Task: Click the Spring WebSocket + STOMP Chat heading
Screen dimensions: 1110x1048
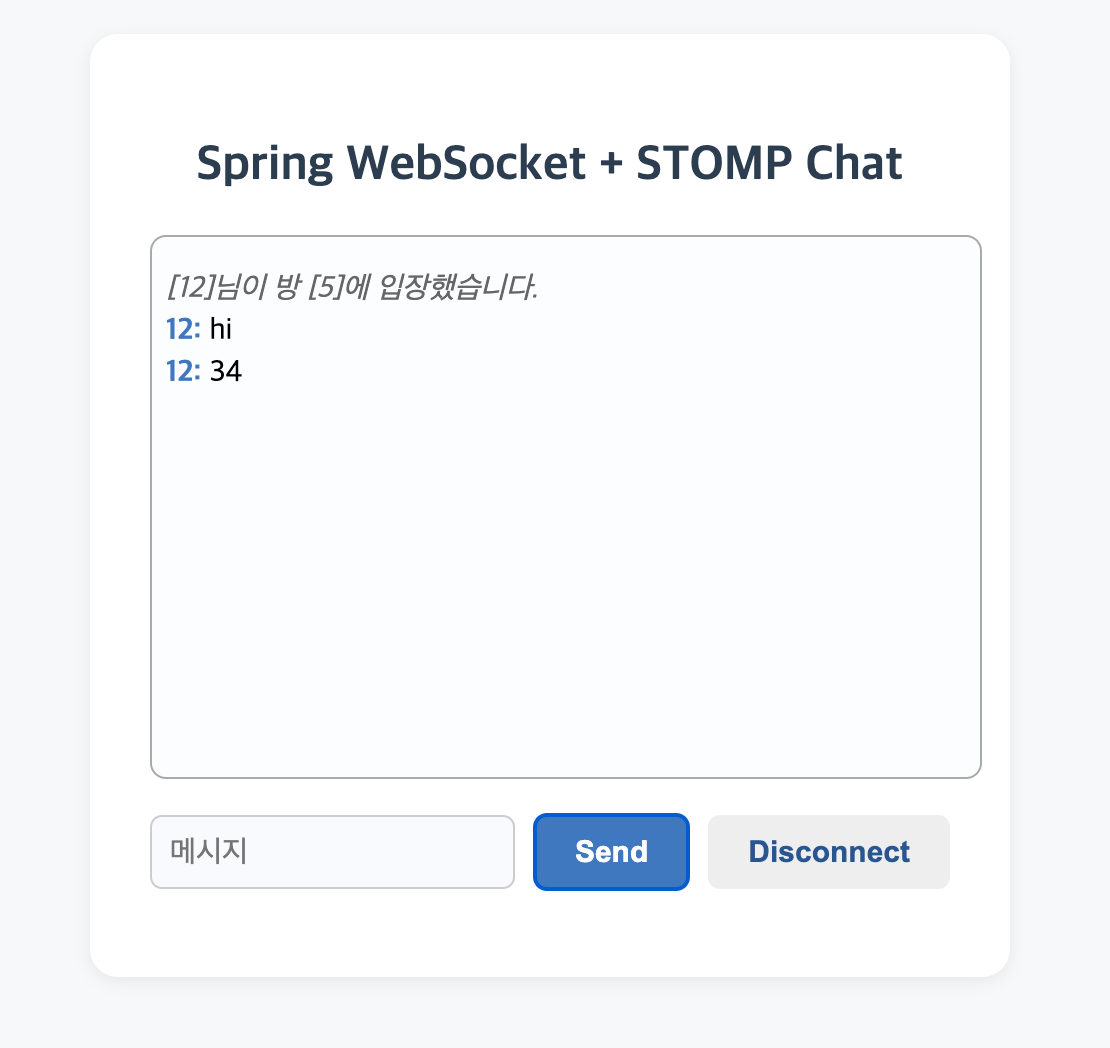Action: pos(549,163)
